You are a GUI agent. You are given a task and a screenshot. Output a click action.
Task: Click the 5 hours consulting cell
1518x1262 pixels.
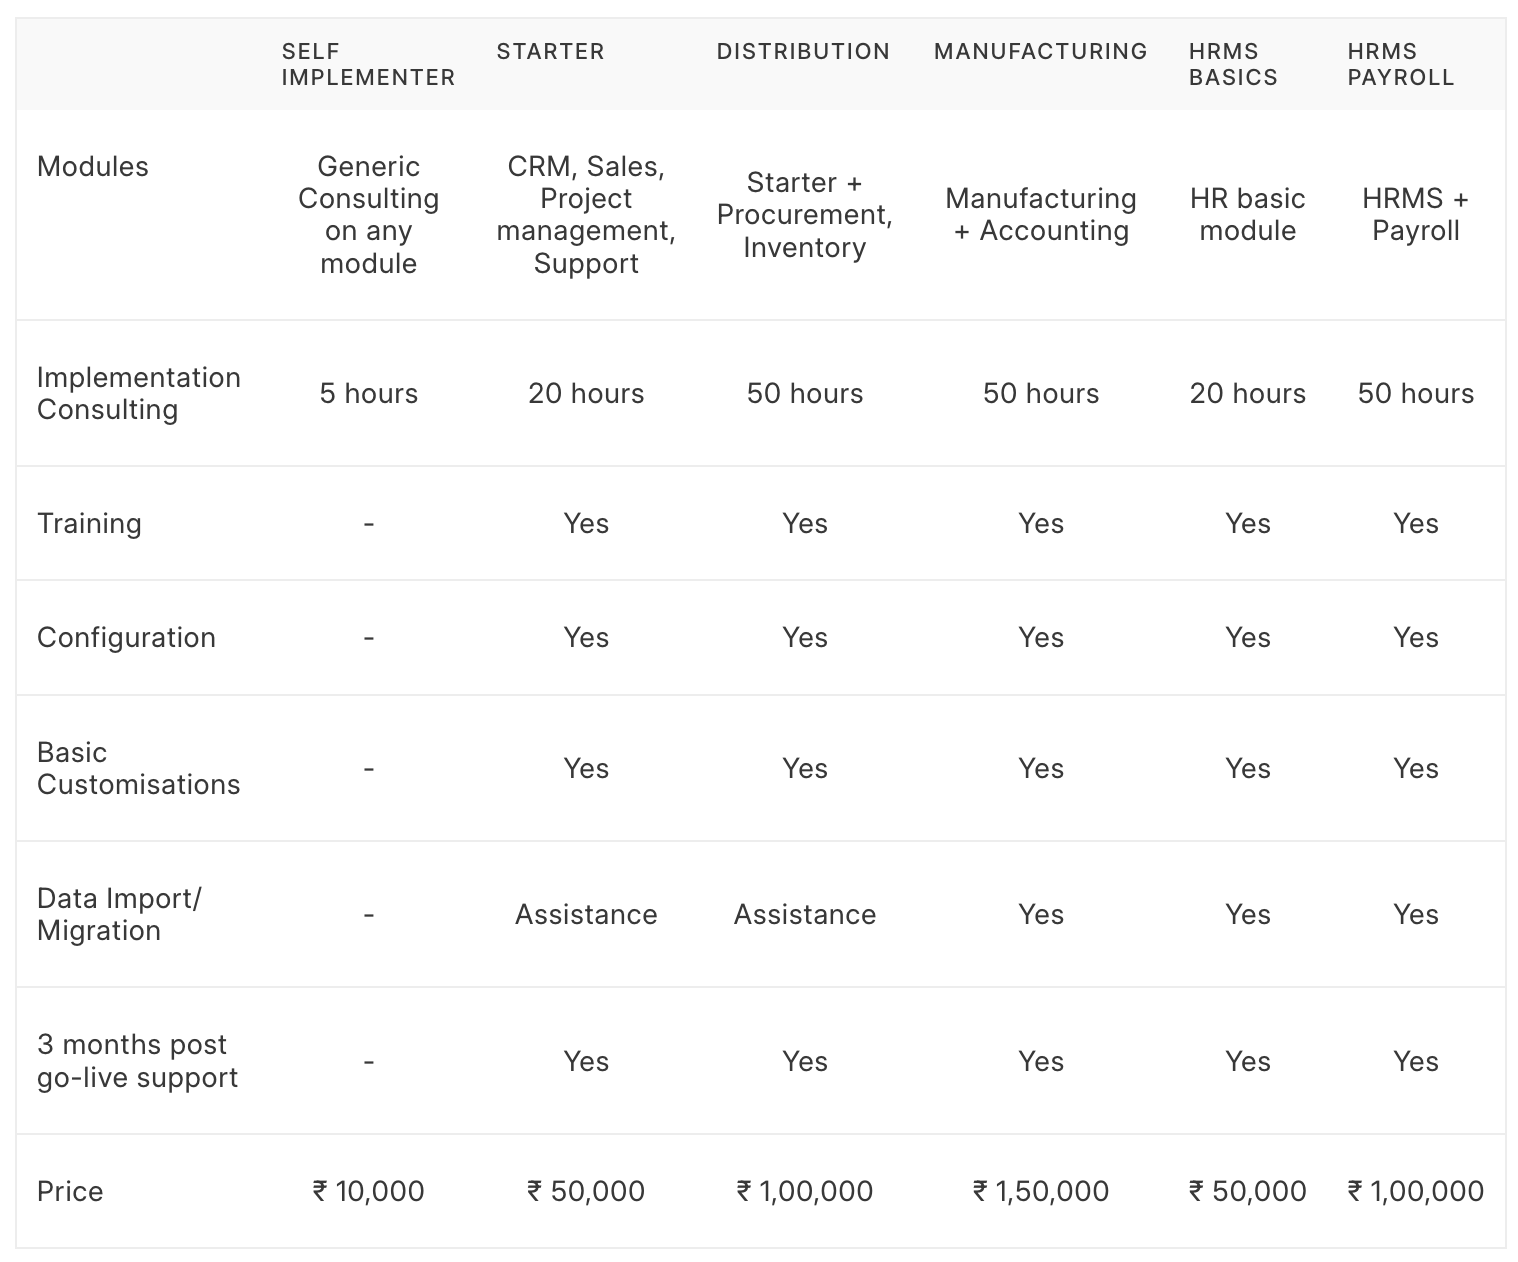368,393
